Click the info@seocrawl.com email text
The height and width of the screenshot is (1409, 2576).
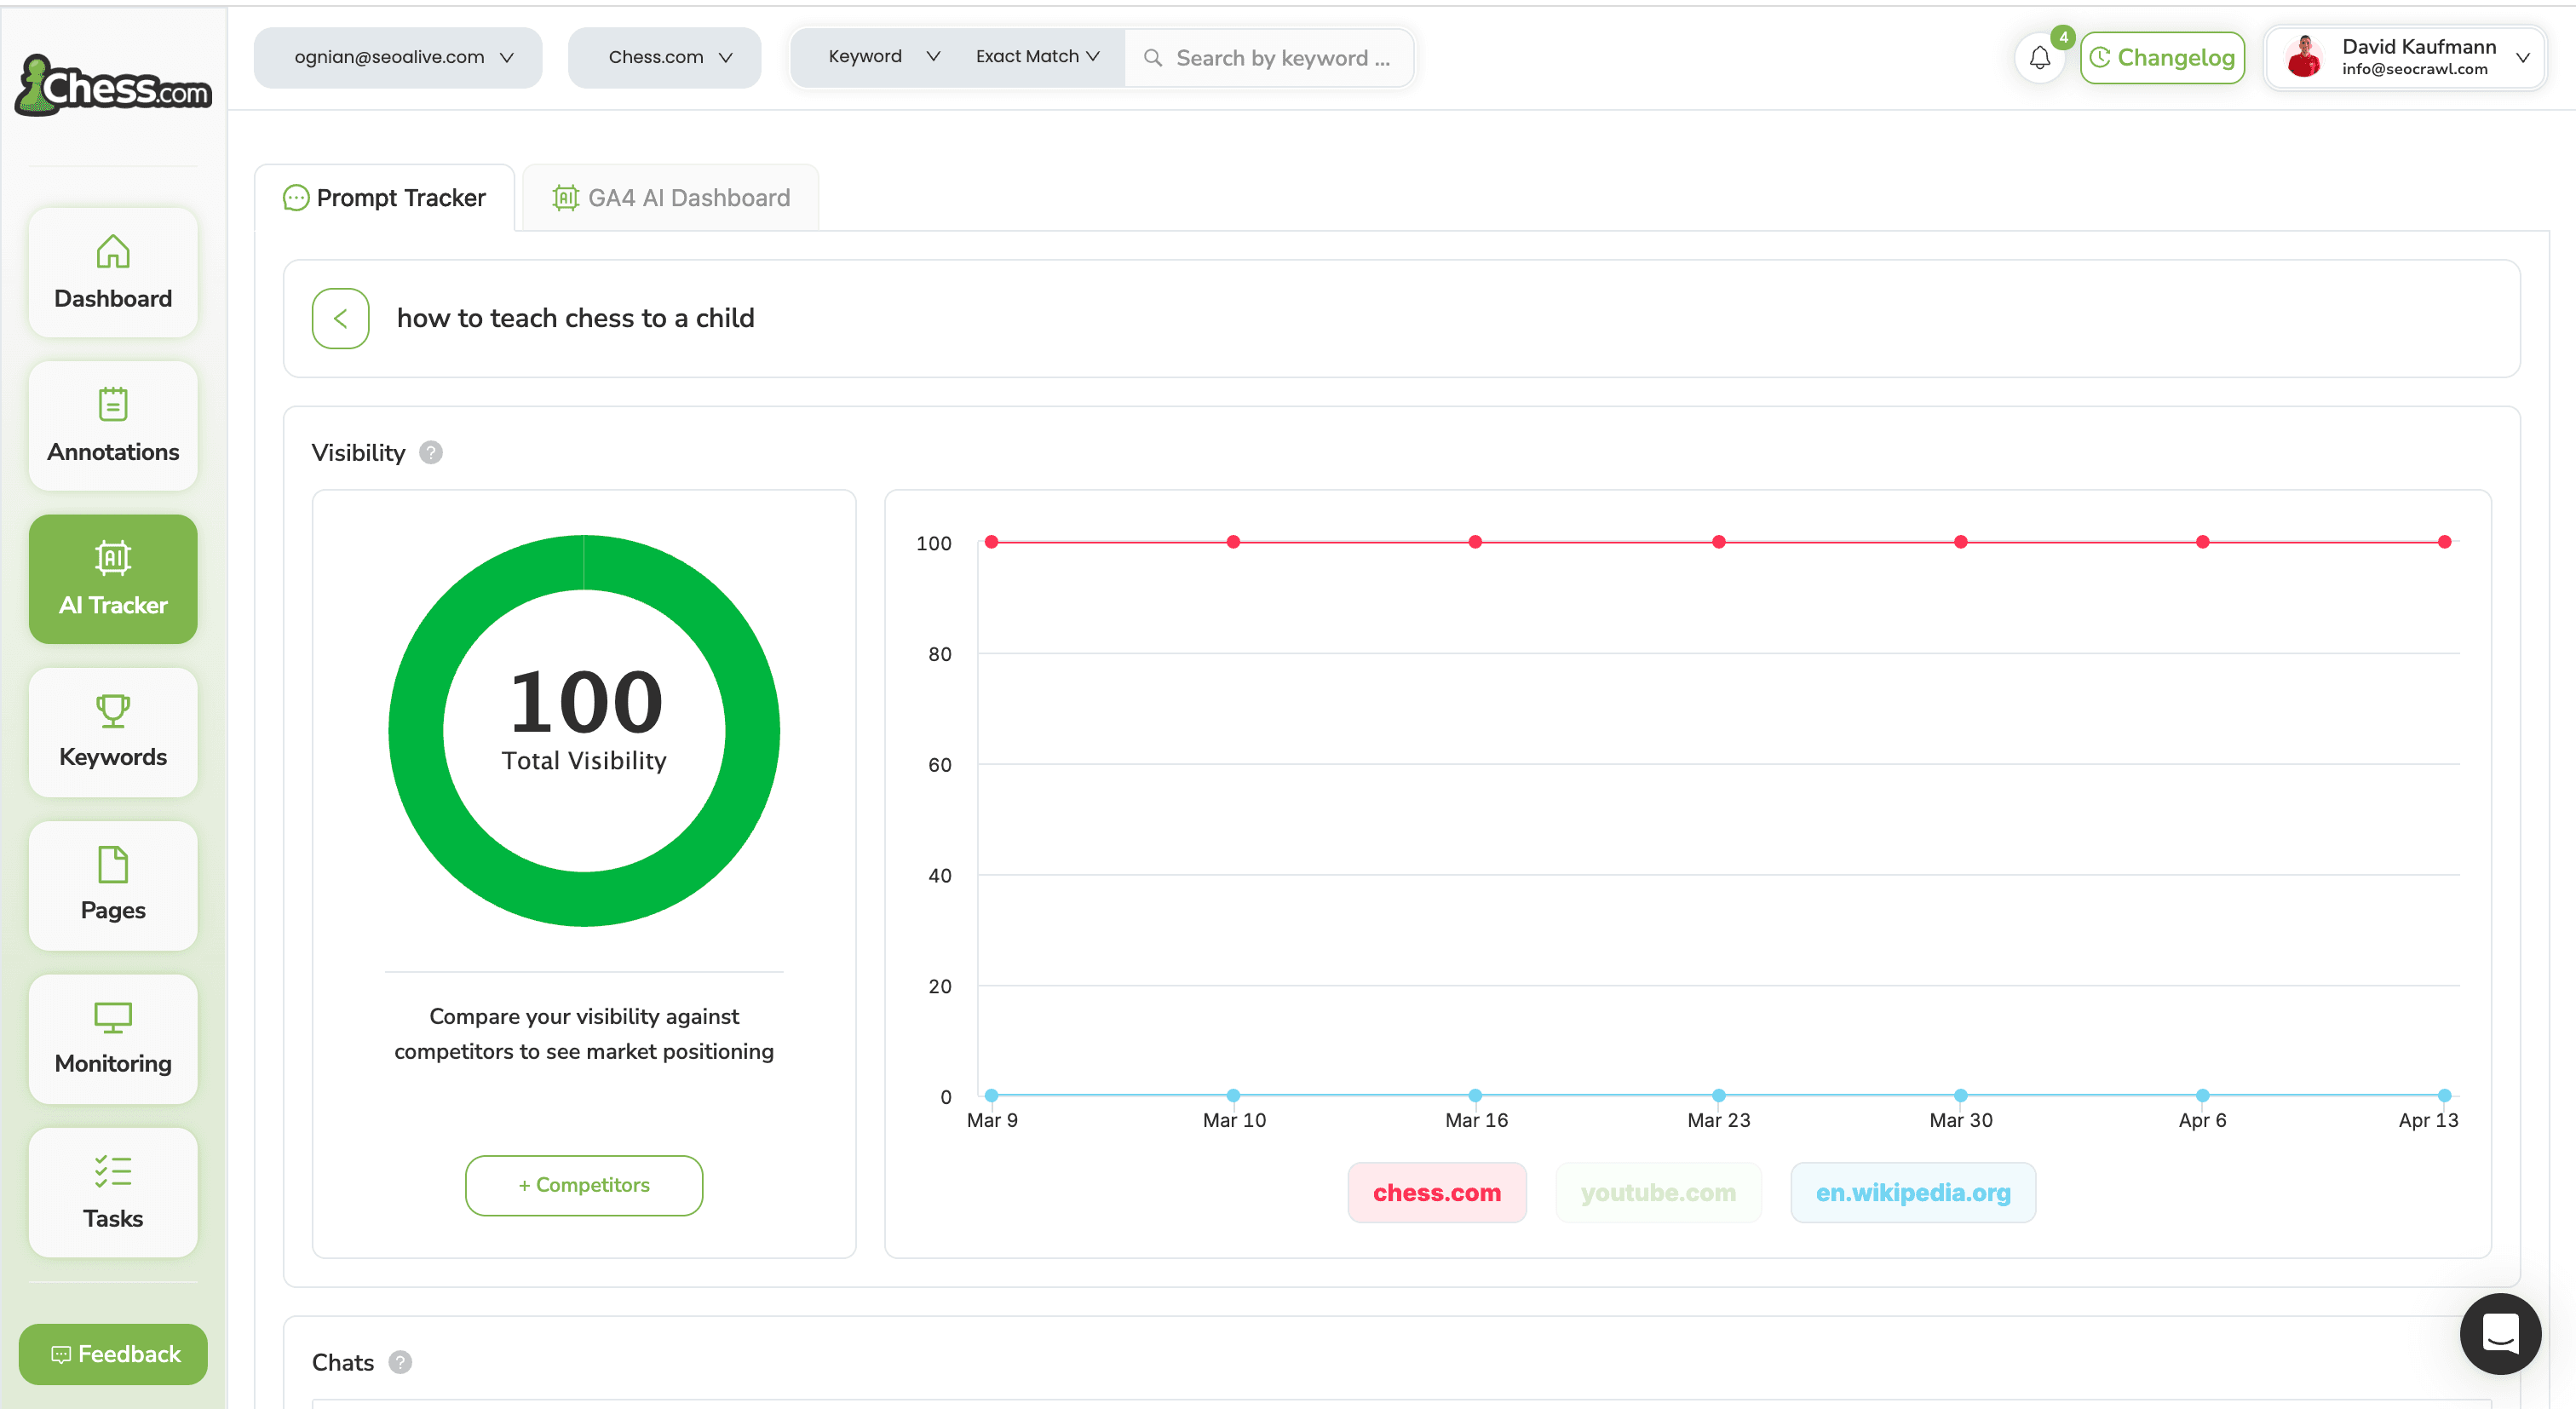(x=2415, y=69)
